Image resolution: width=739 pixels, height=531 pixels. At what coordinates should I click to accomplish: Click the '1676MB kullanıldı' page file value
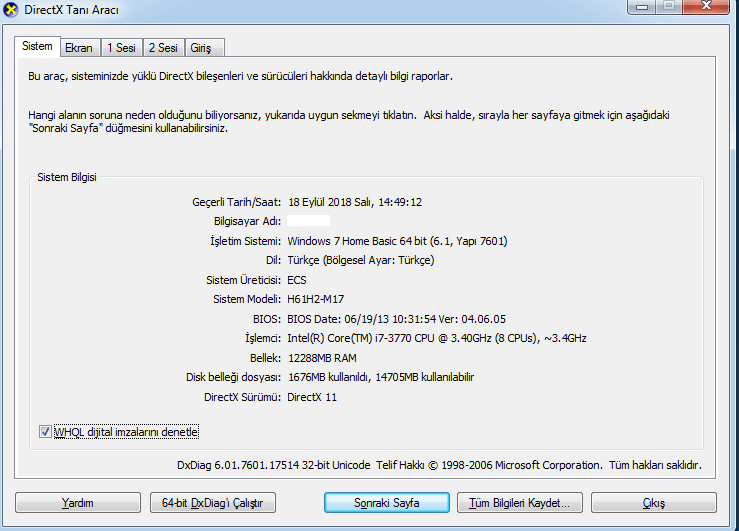click(329, 377)
